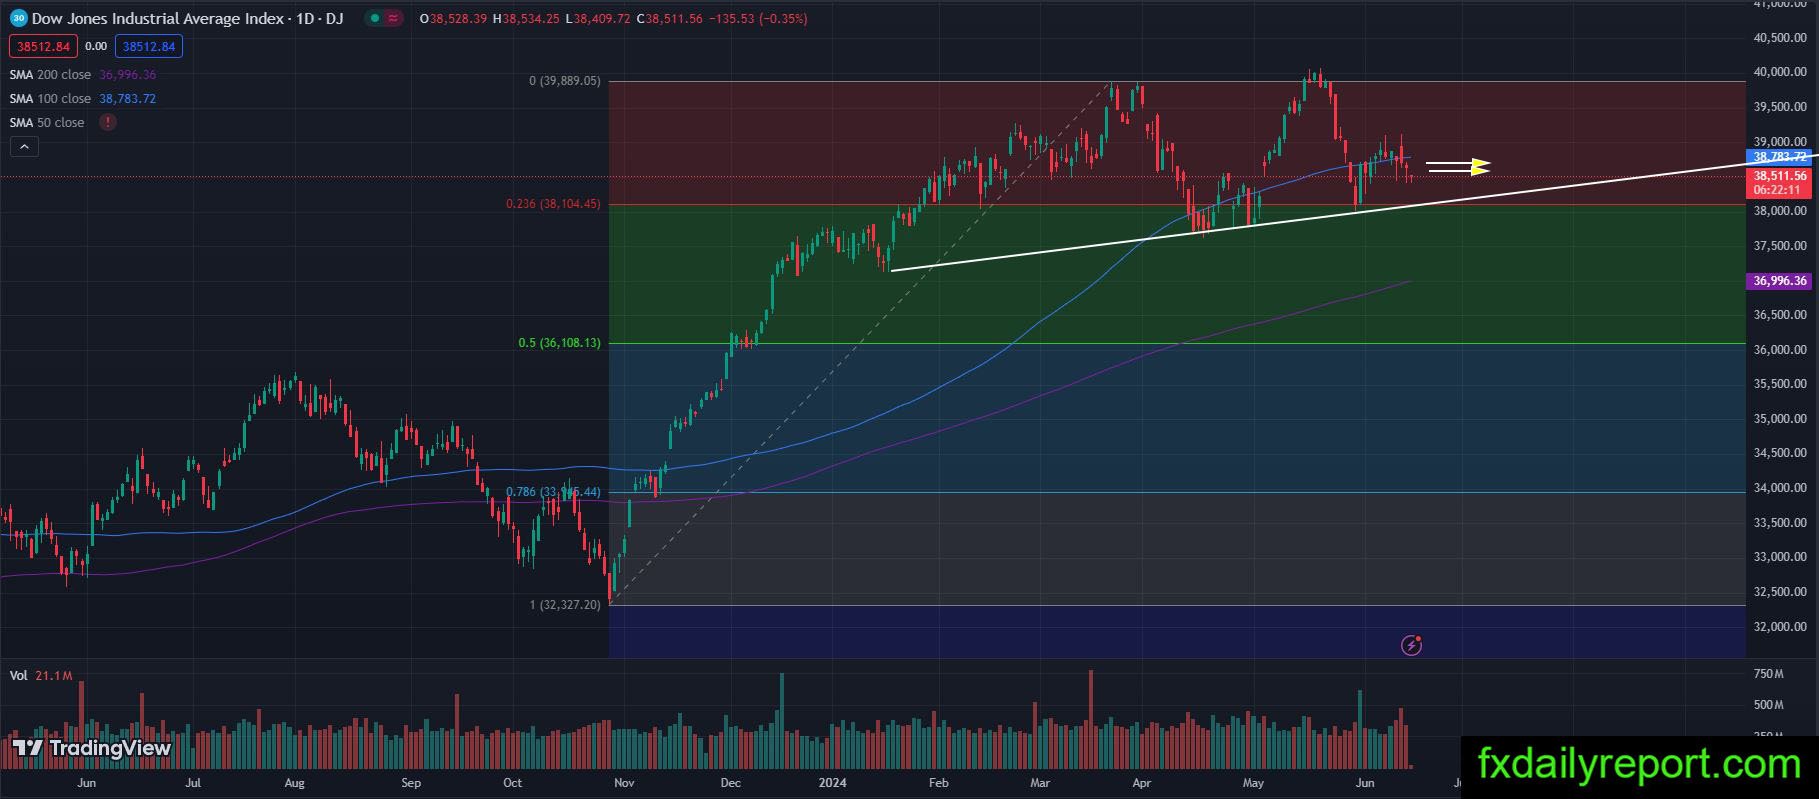Viewport: 1819px width, 799px height.
Task: Click the 500 M volume scale label
Action: click(1769, 705)
